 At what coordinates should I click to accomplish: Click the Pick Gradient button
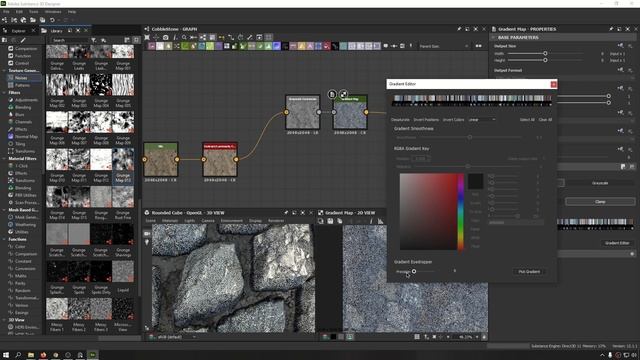point(529,271)
